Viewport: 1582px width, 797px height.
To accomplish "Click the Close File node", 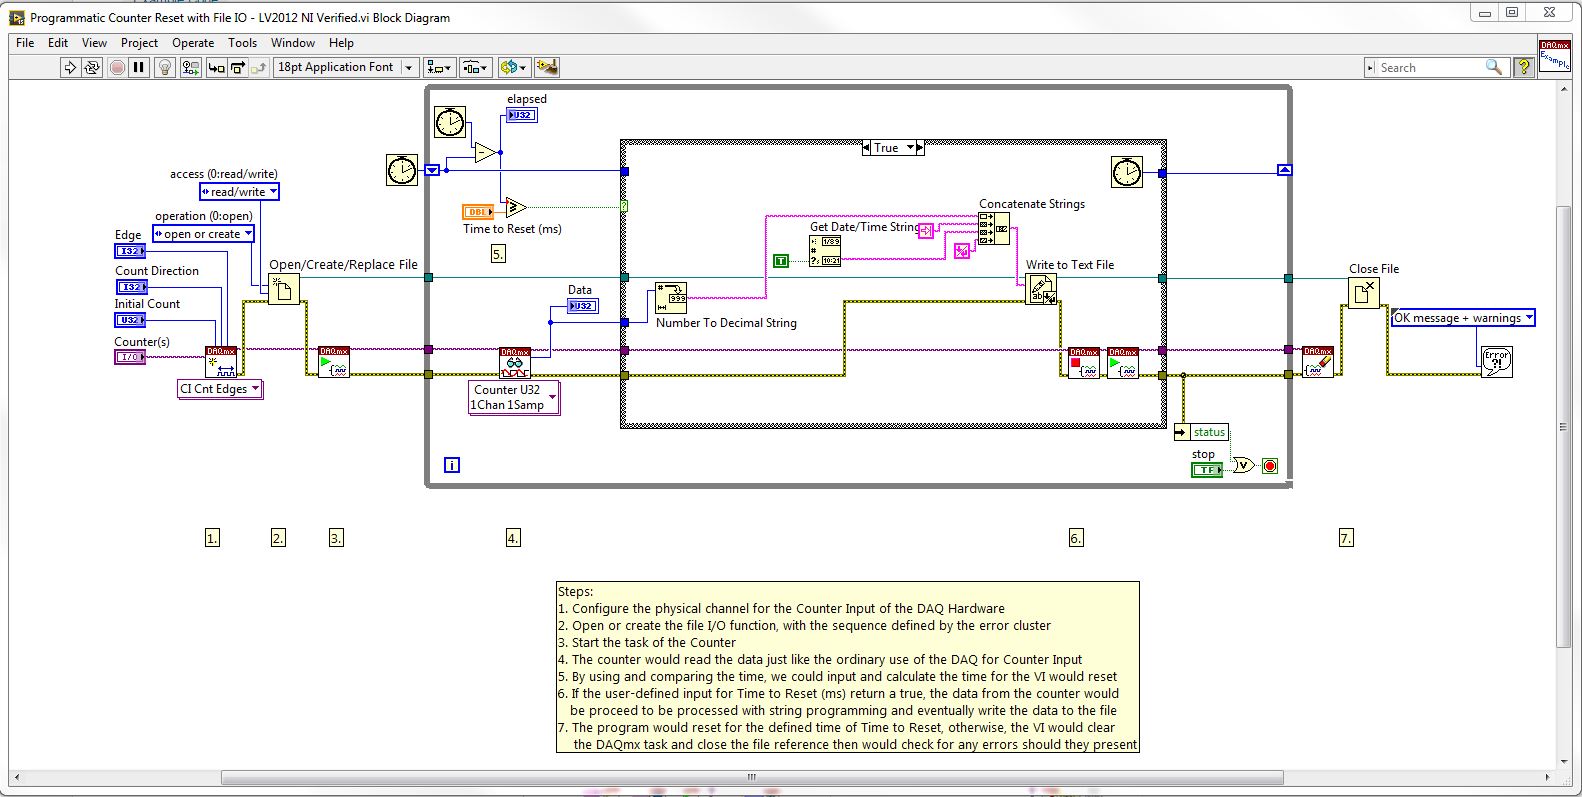I will click(1364, 292).
